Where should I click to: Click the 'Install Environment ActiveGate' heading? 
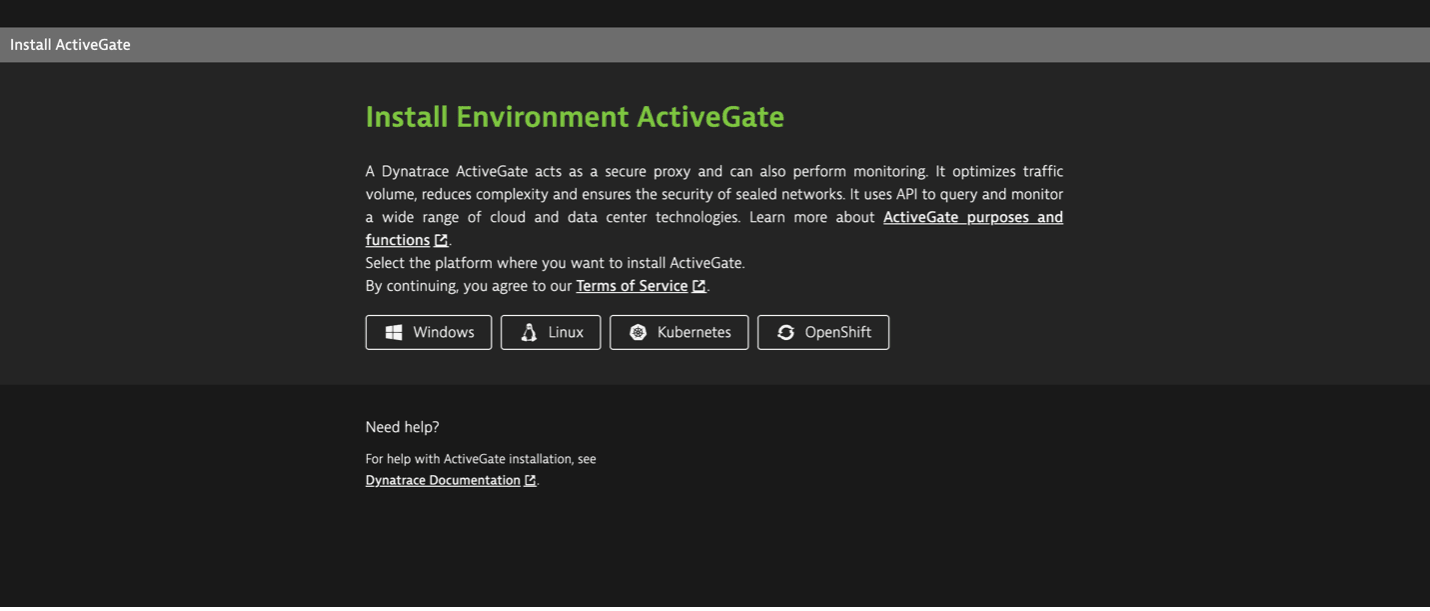[575, 117]
